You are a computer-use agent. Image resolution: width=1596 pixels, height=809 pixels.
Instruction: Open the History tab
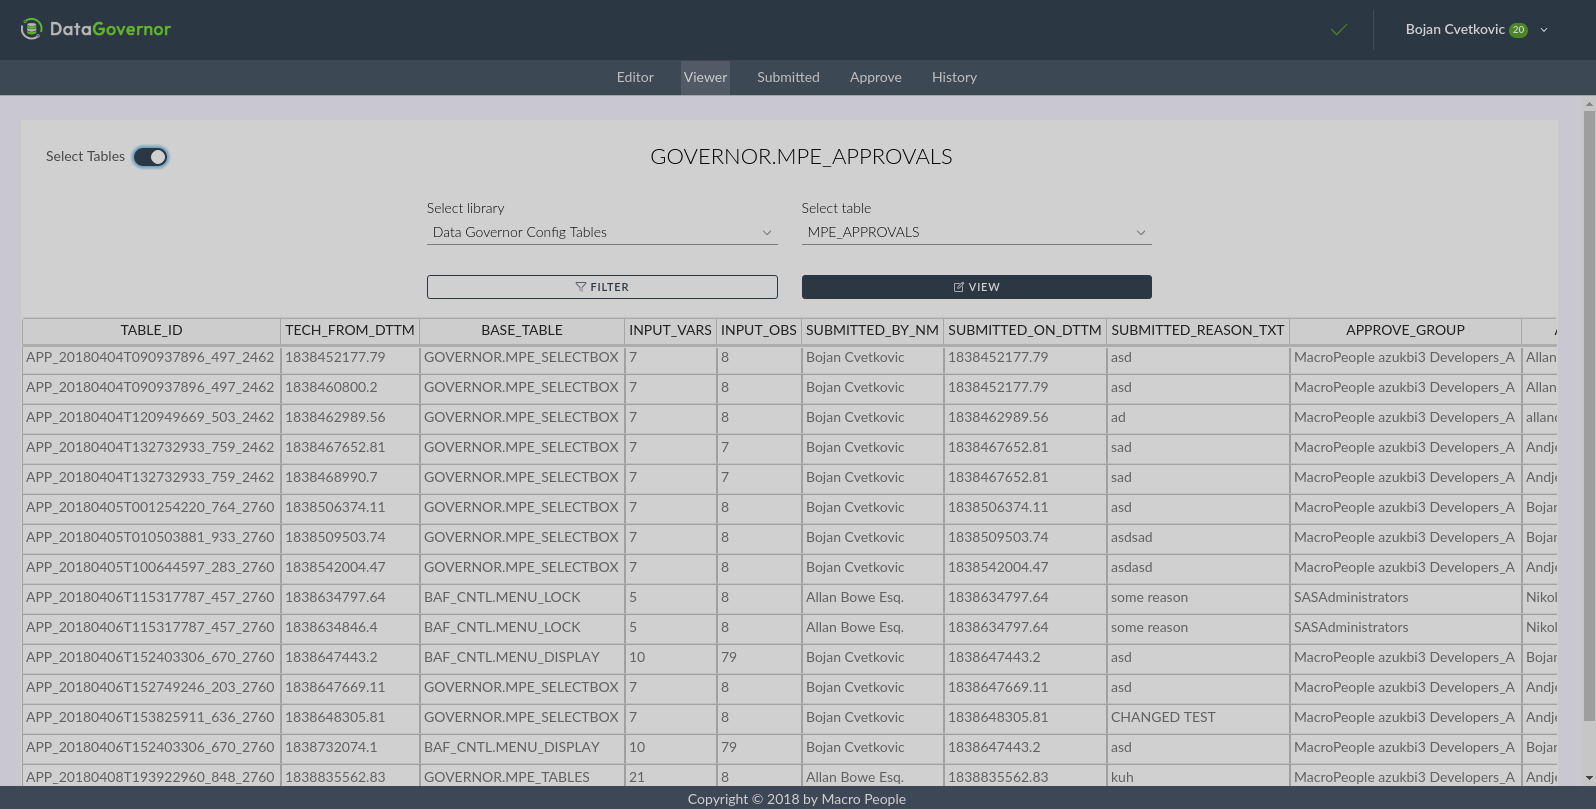[x=954, y=77]
